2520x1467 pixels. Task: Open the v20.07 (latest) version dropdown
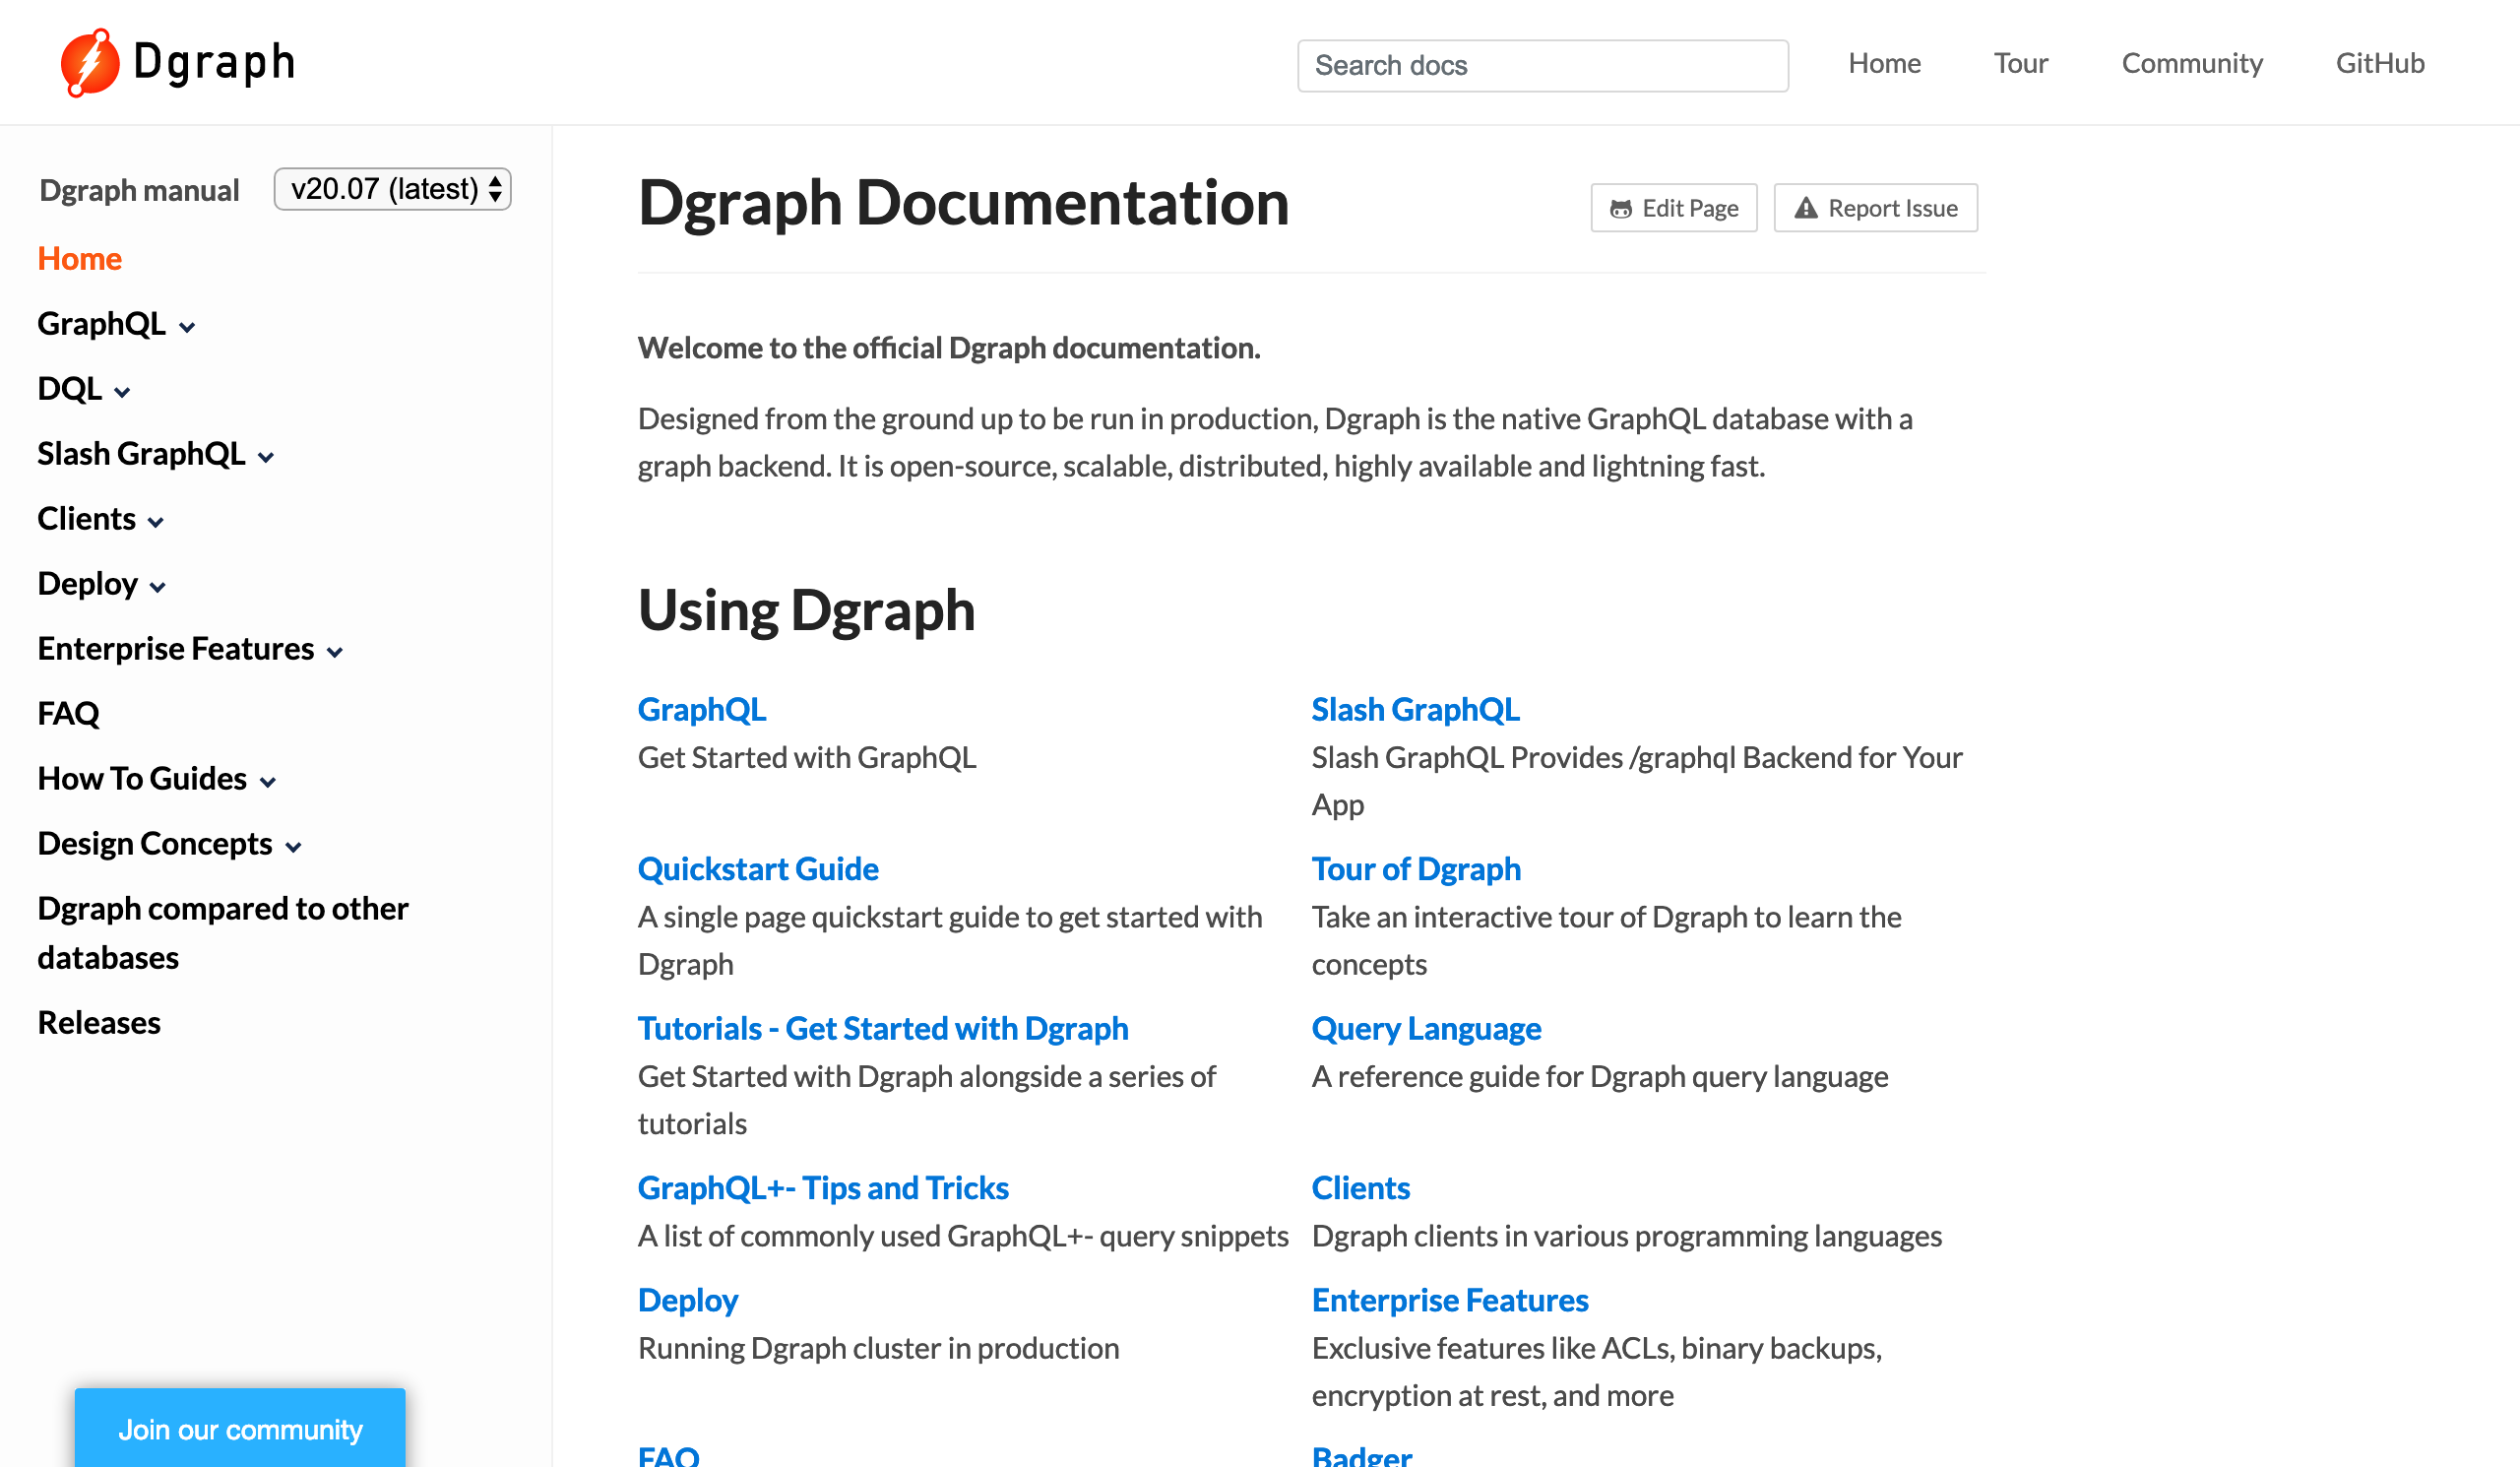point(393,189)
